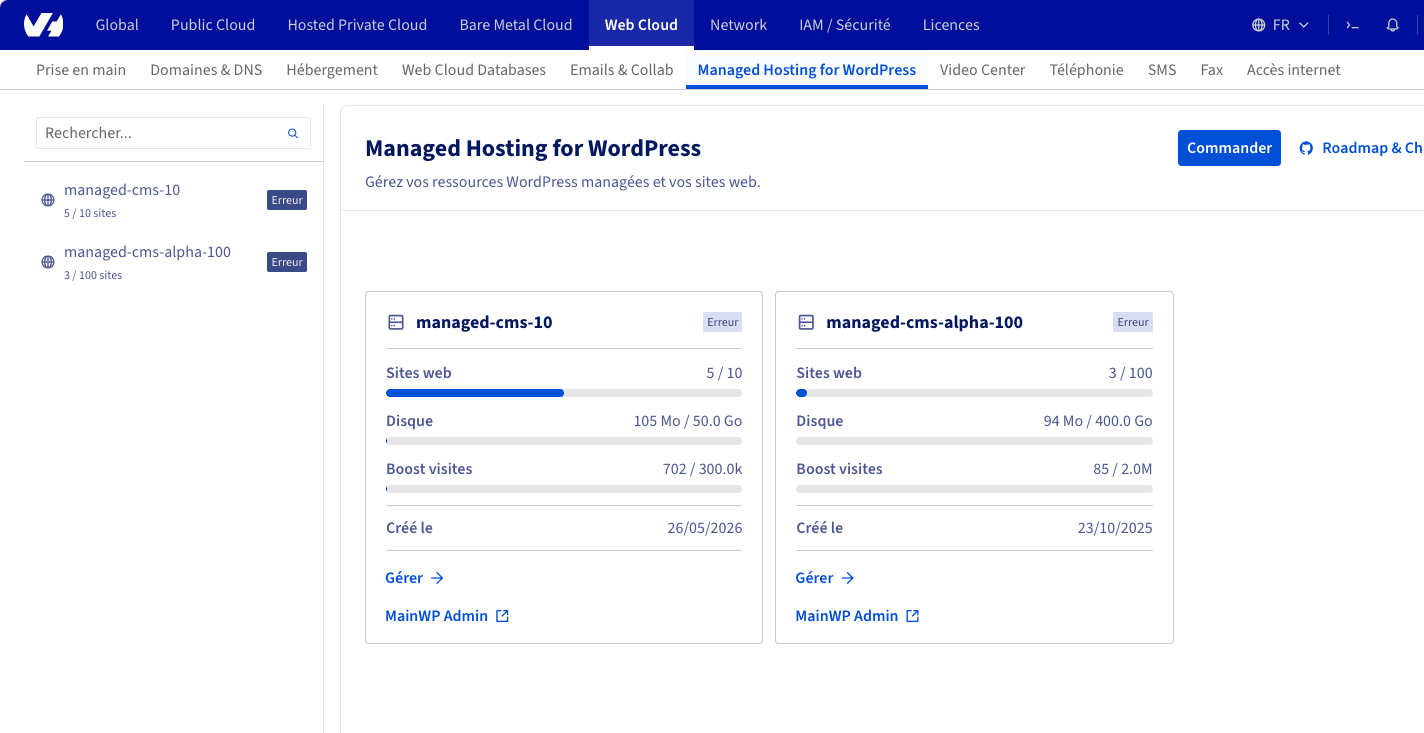Click creation date 23/10/2025
Screen dimensions: 1424x733
coord(1115,528)
